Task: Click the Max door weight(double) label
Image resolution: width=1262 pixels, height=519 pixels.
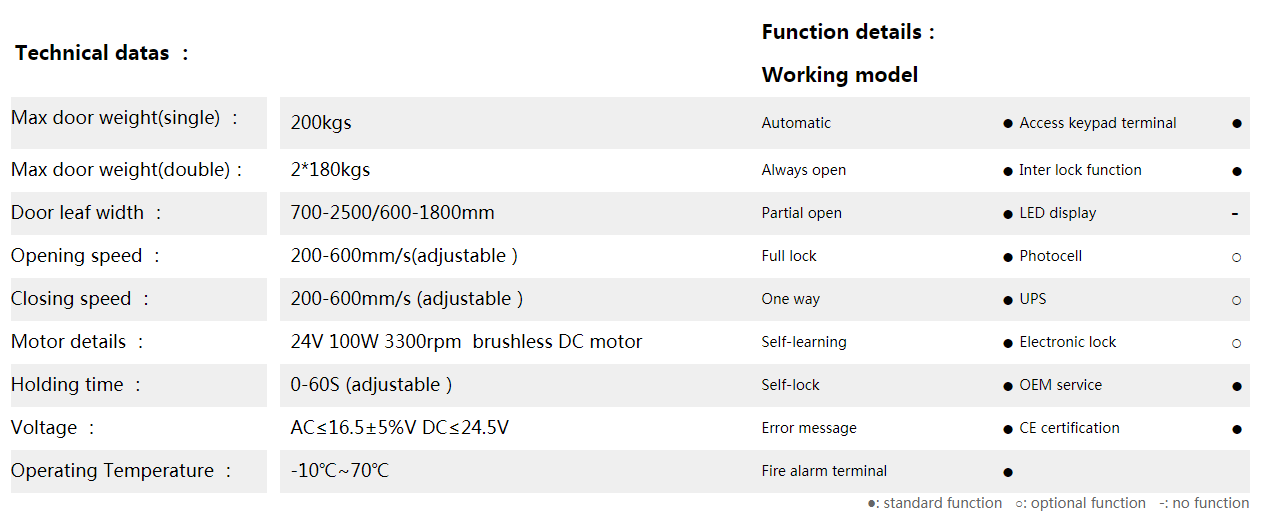Action: [x=126, y=170]
